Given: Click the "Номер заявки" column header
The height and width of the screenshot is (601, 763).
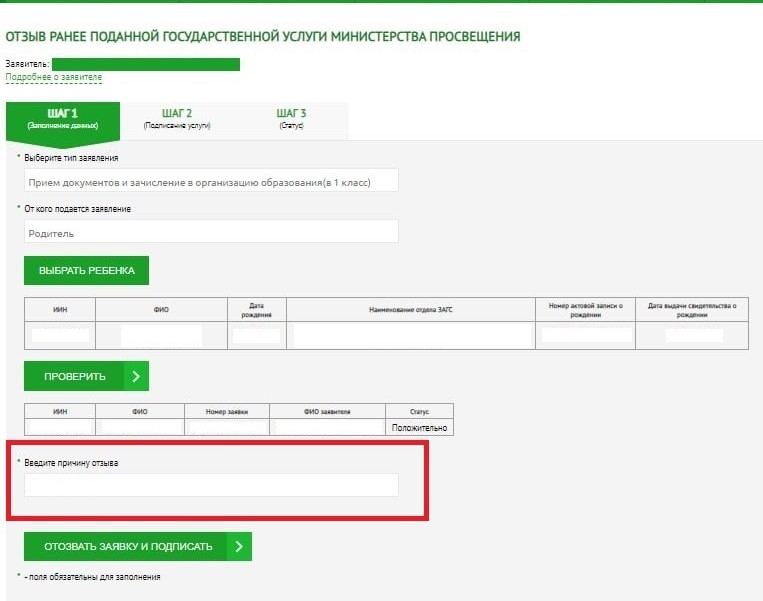Looking at the screenshot, I should point(227,410).
